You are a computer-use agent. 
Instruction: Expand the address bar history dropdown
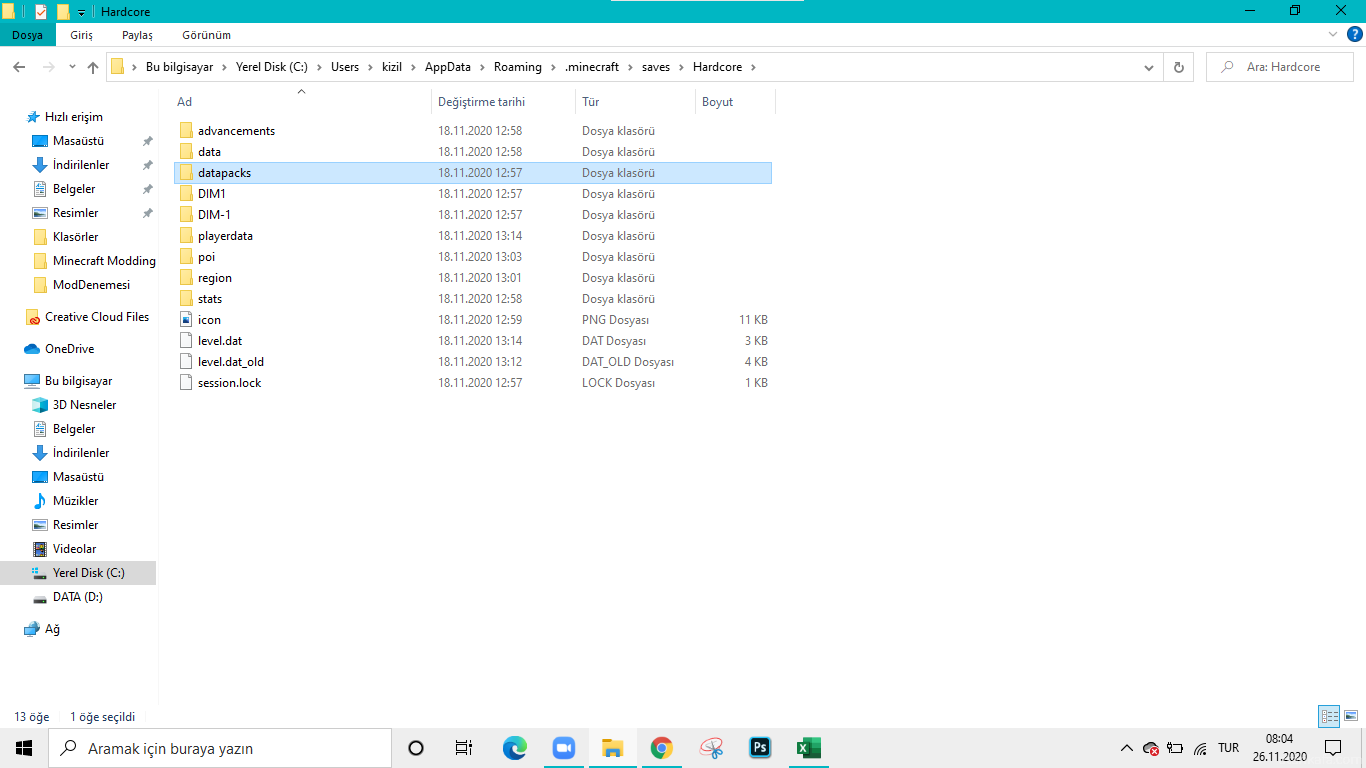pyautogui.click(x=1150, y=67)
